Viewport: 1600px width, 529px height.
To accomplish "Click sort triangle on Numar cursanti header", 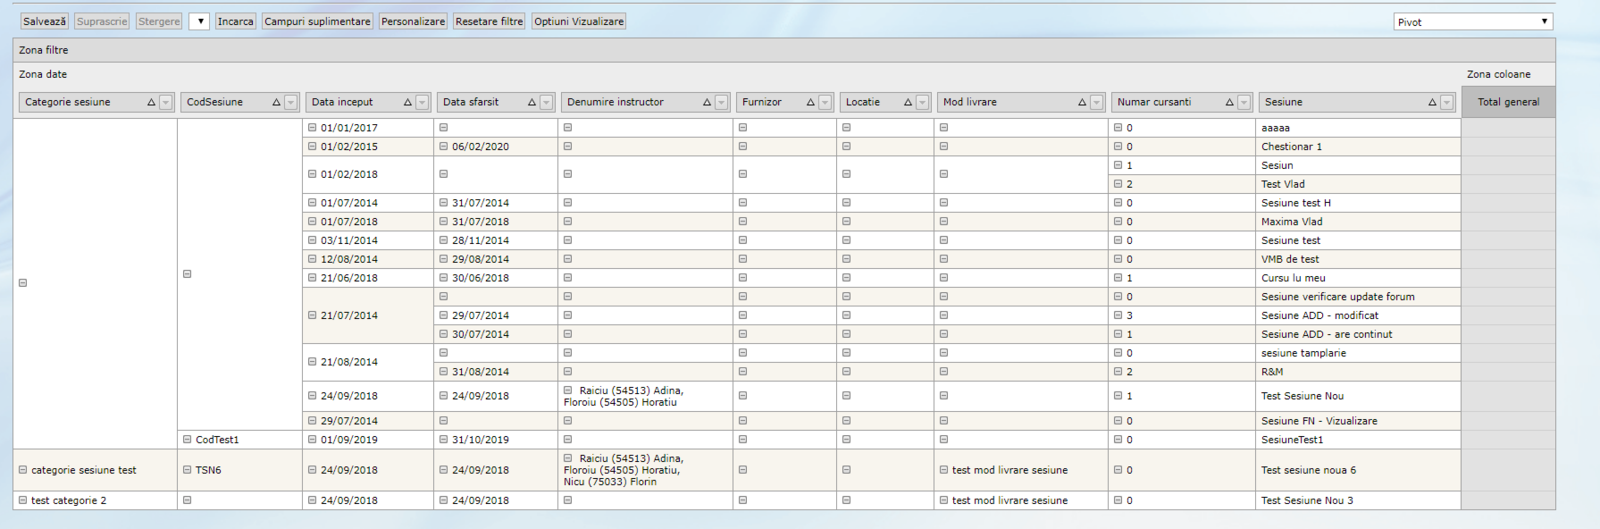I will click(1229, 102).
